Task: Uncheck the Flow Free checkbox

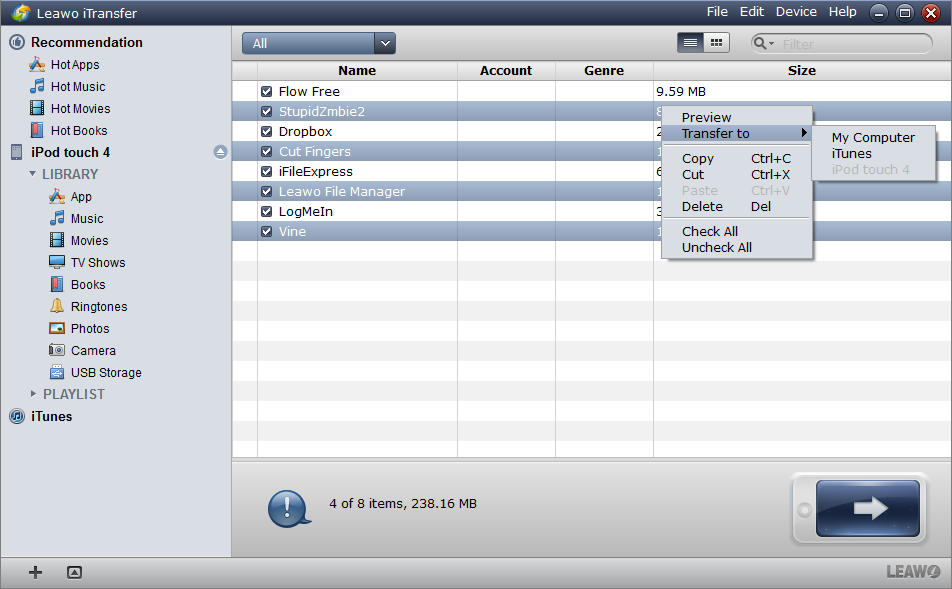Action: [266, 91]
